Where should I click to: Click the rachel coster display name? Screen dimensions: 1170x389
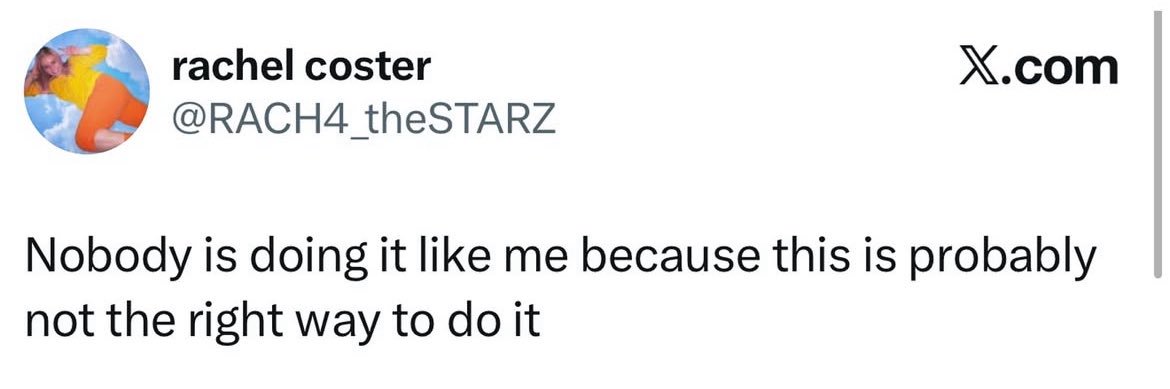(301, 67)
